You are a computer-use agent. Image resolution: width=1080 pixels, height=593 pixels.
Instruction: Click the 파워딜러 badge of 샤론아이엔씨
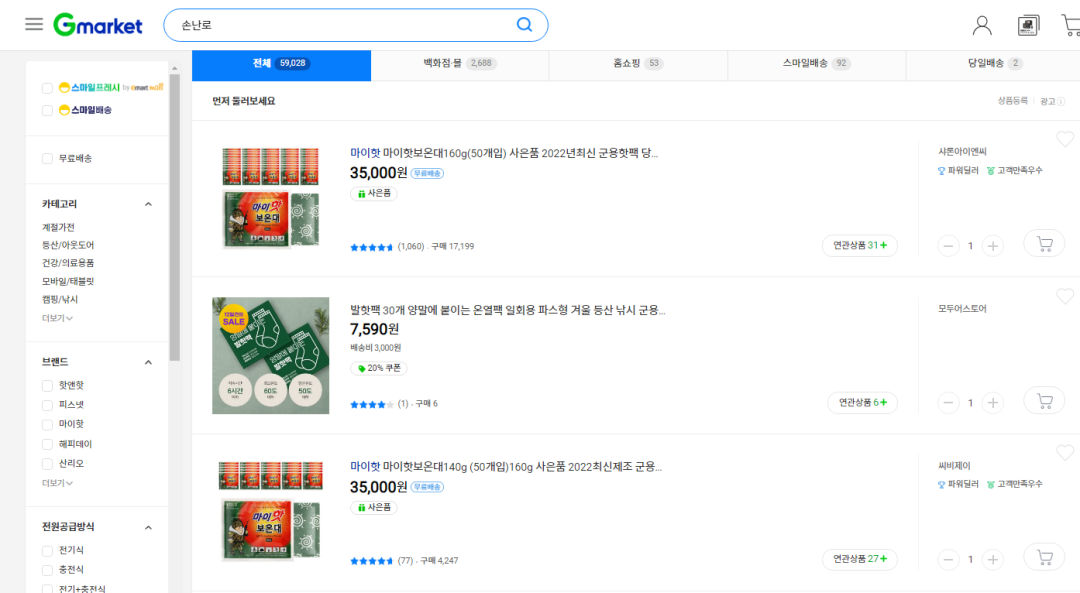[x=958, y=170]
